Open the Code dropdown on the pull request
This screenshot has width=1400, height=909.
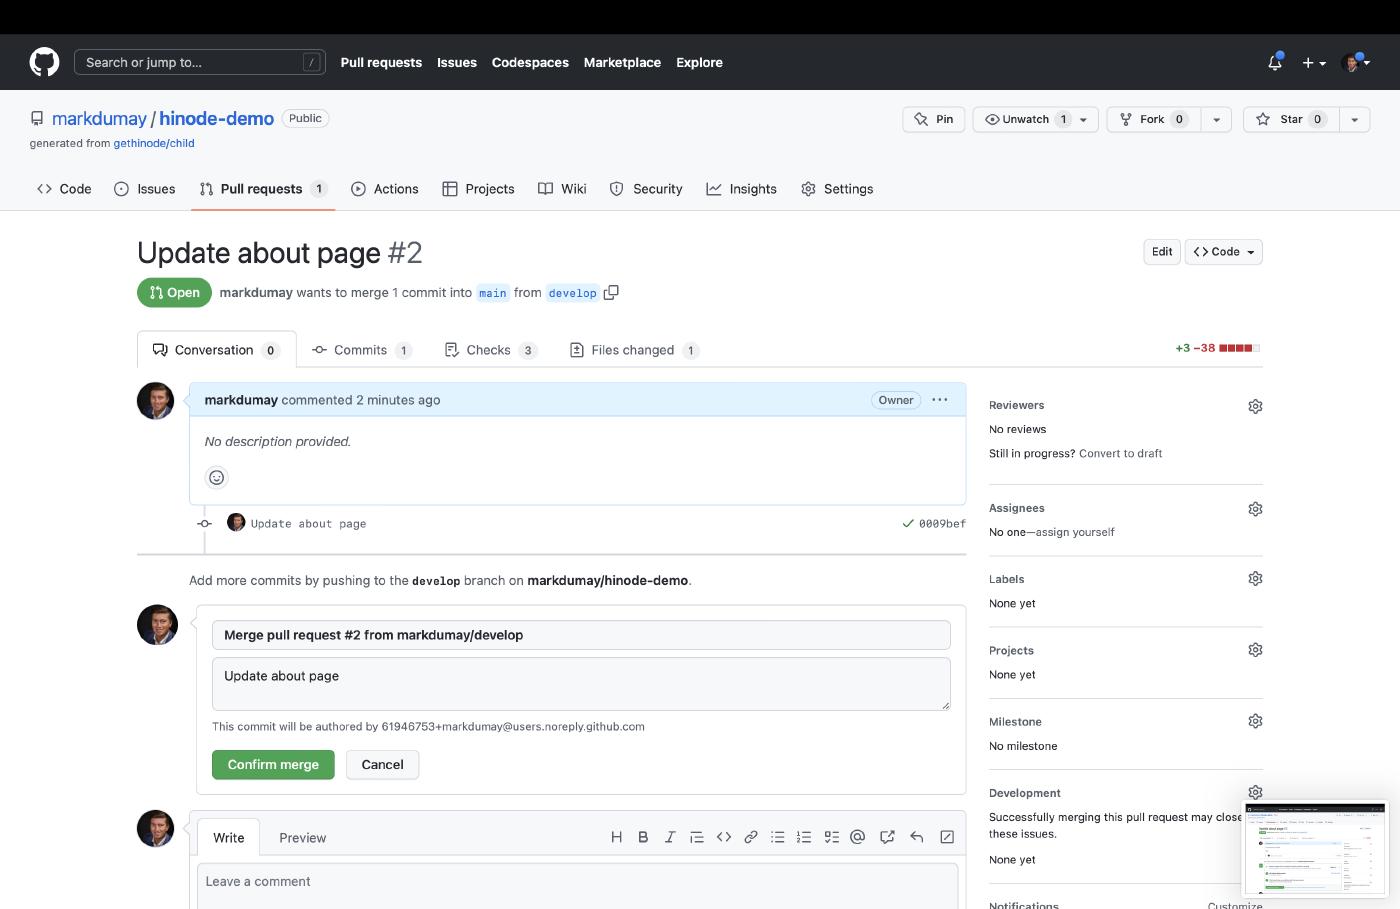(x=1224, y=252)
